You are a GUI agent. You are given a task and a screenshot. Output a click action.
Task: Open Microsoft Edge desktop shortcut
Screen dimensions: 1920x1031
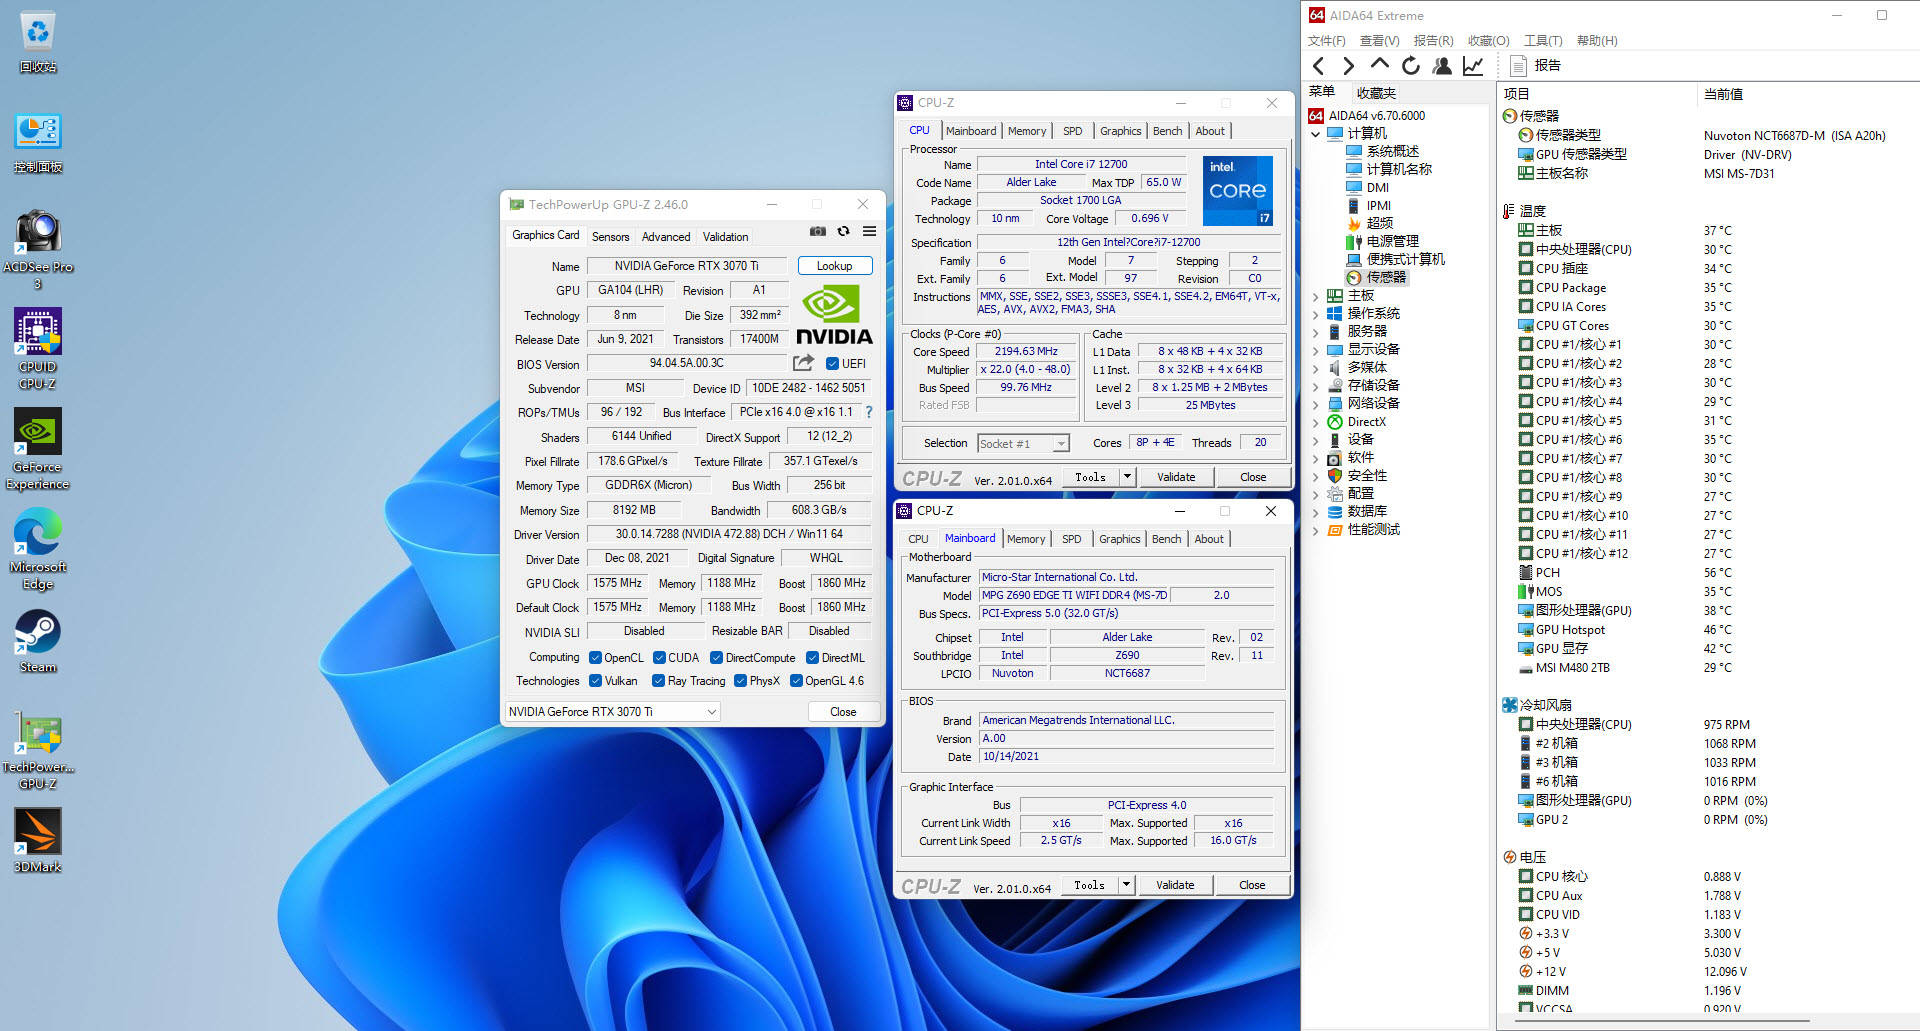coord(38,549)
